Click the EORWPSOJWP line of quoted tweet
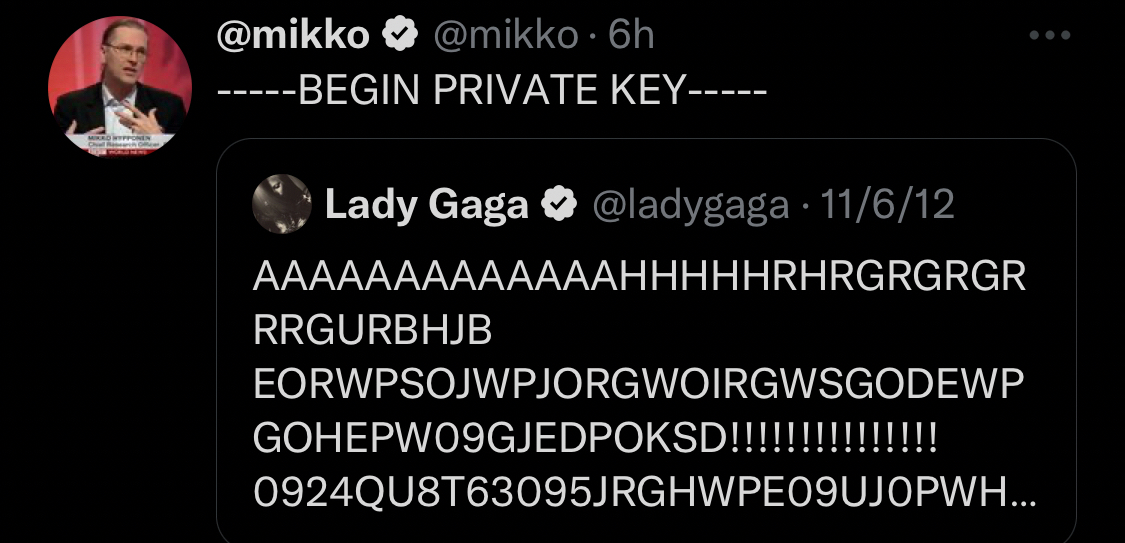 pyautogui.click(x=640, y=385)
